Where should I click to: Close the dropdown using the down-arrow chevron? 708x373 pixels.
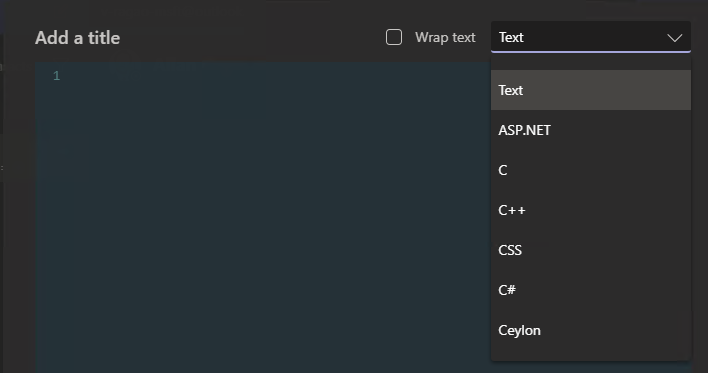pyautogui.click(x=675, y=38)
